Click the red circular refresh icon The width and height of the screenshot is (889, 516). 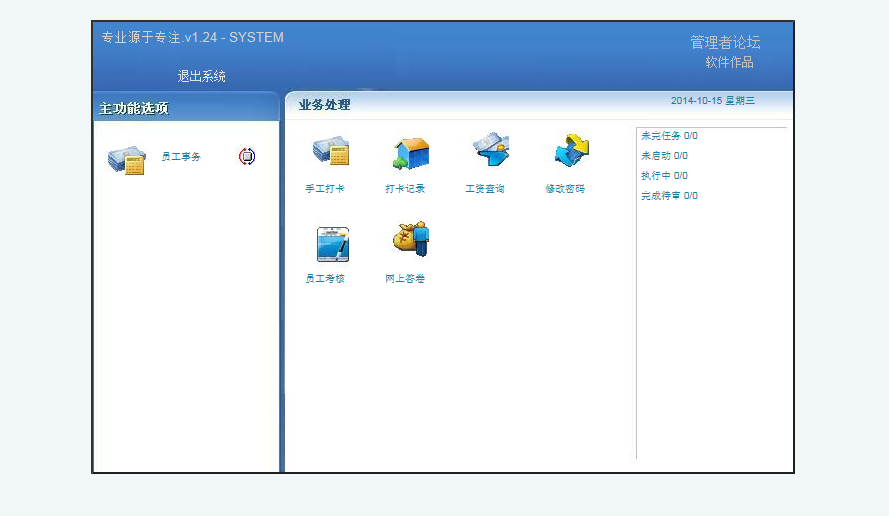click(x=247, y=157)
